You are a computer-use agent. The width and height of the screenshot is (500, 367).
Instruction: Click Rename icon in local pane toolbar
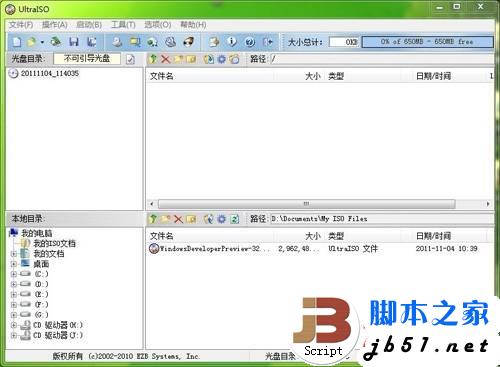pos(191,219)
